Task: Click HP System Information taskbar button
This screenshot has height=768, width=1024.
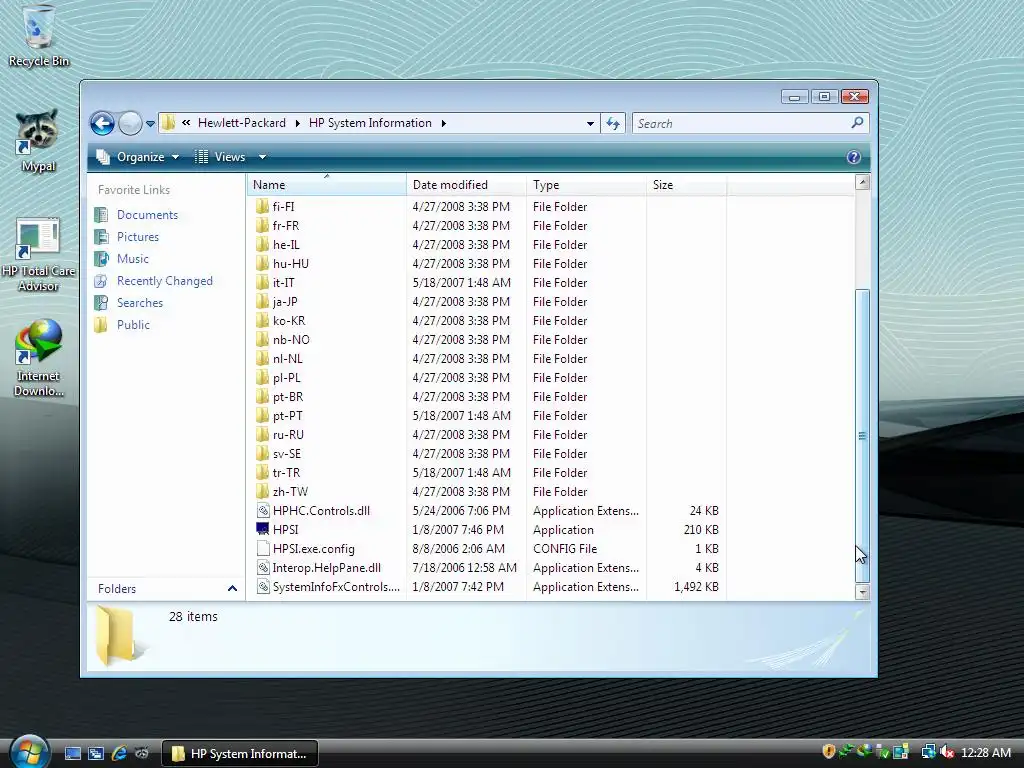Action: click(x=240, y=753)
